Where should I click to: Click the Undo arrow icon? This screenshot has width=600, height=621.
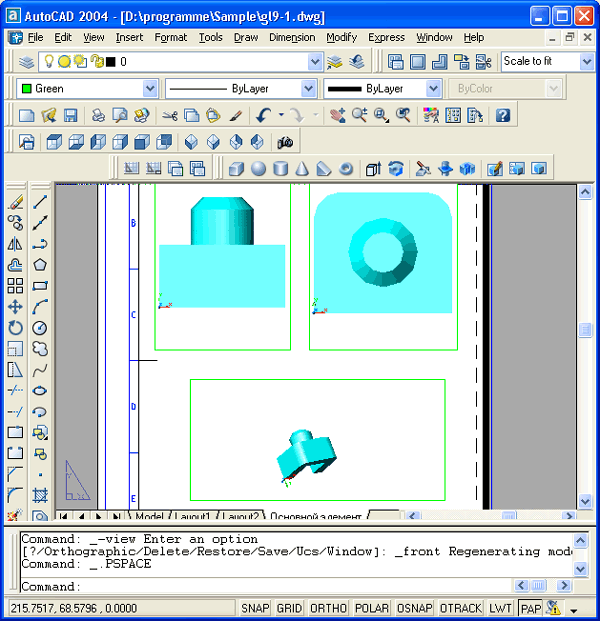tap(263, 115)
